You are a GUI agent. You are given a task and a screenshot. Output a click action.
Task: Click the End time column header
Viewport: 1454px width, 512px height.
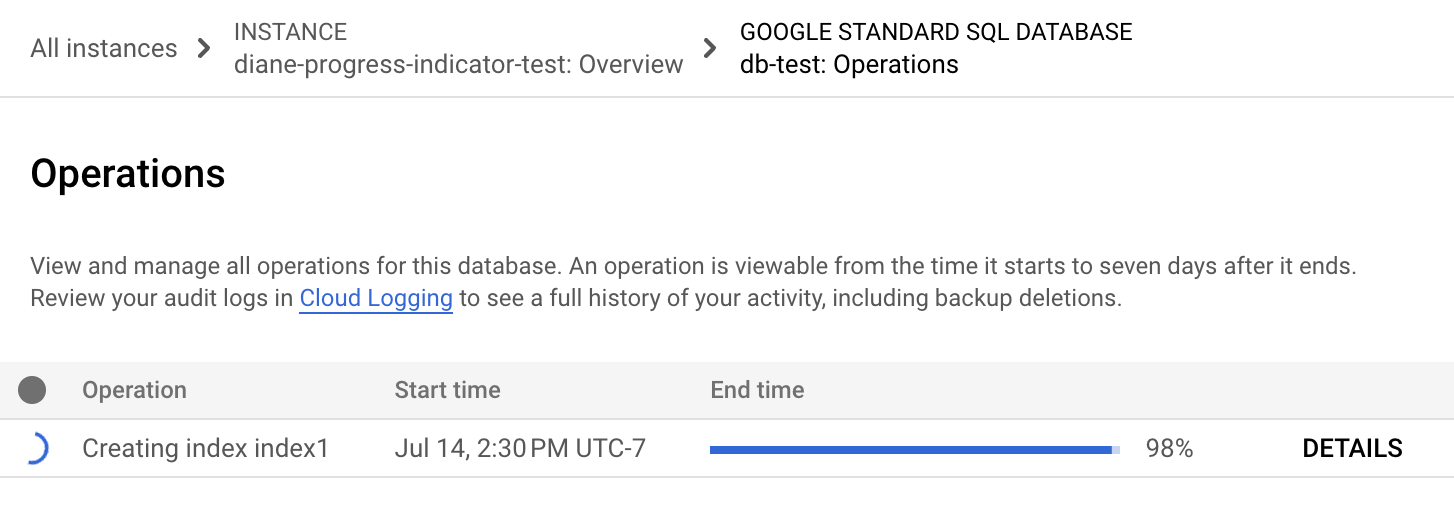[757, 390]
